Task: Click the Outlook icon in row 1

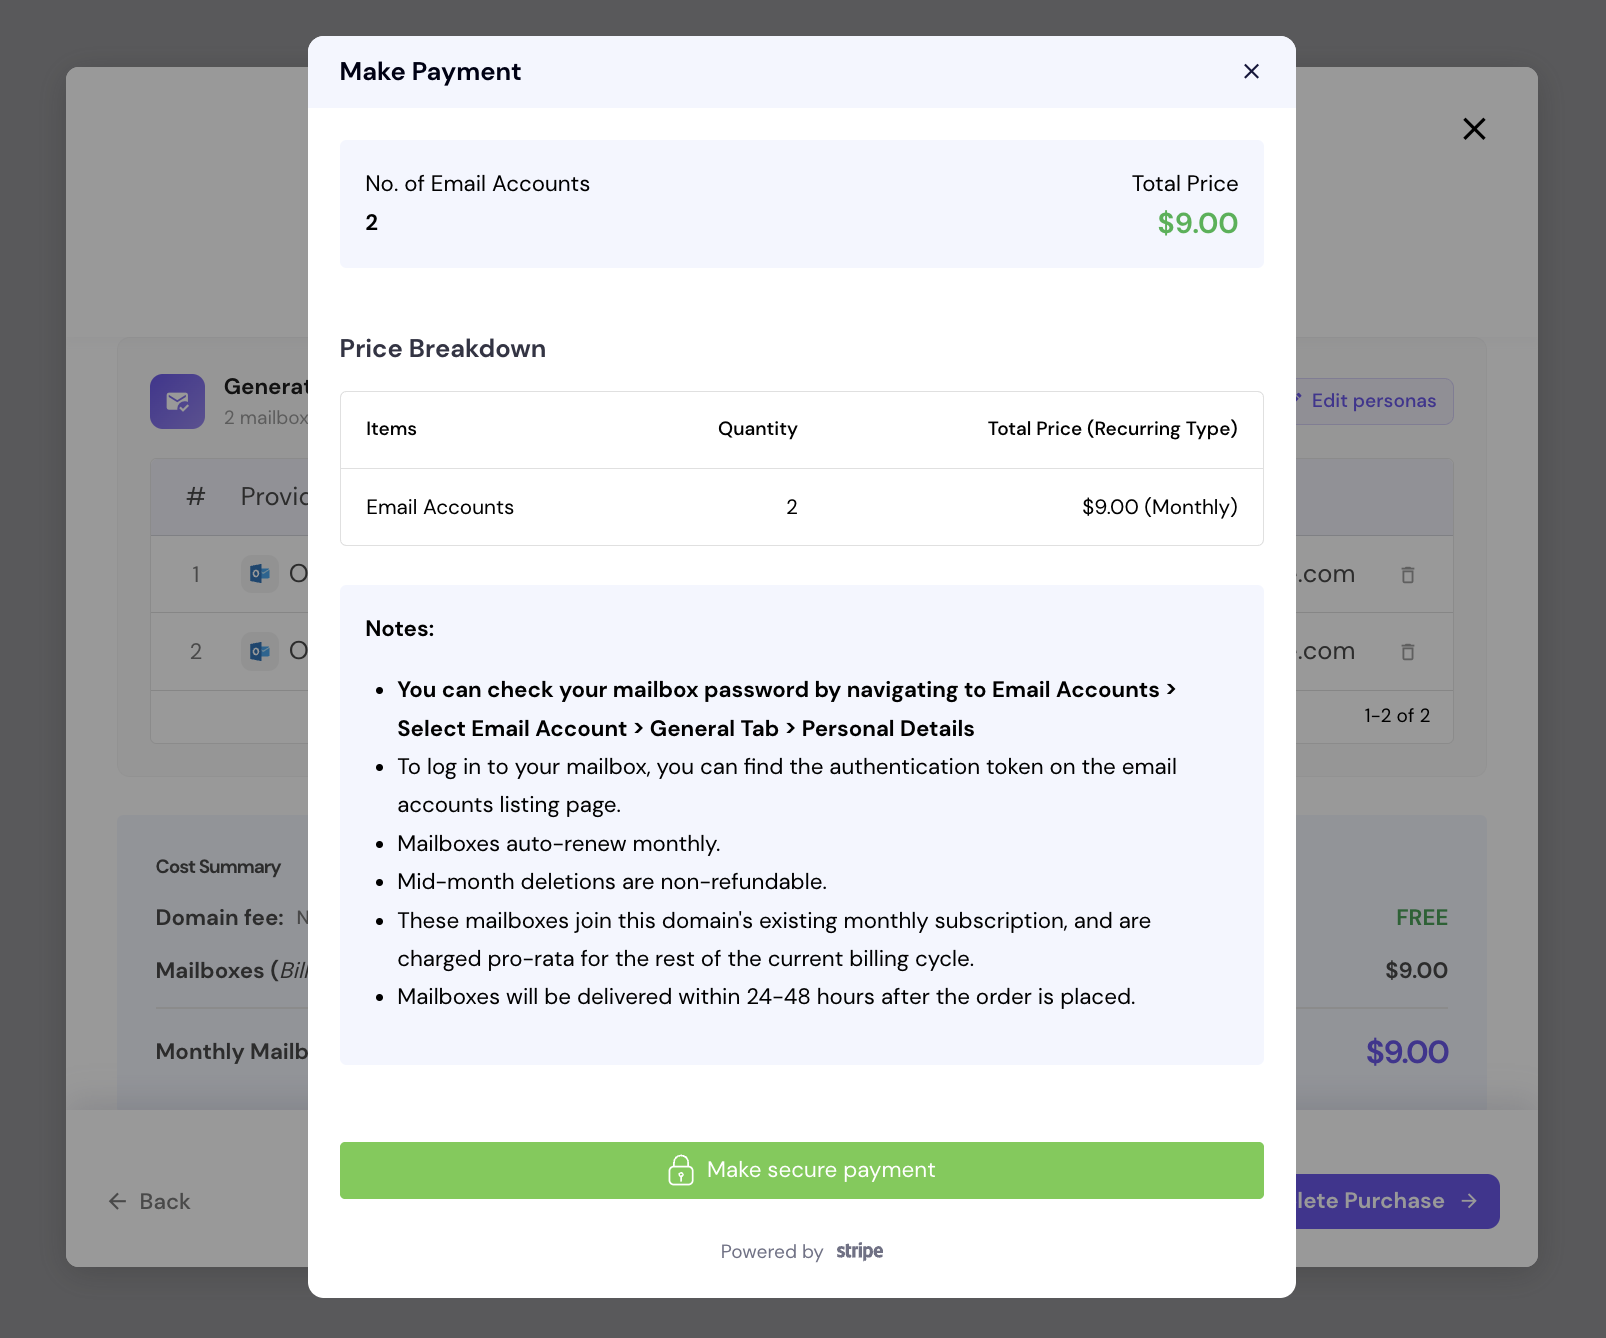Action: point(260,574)
